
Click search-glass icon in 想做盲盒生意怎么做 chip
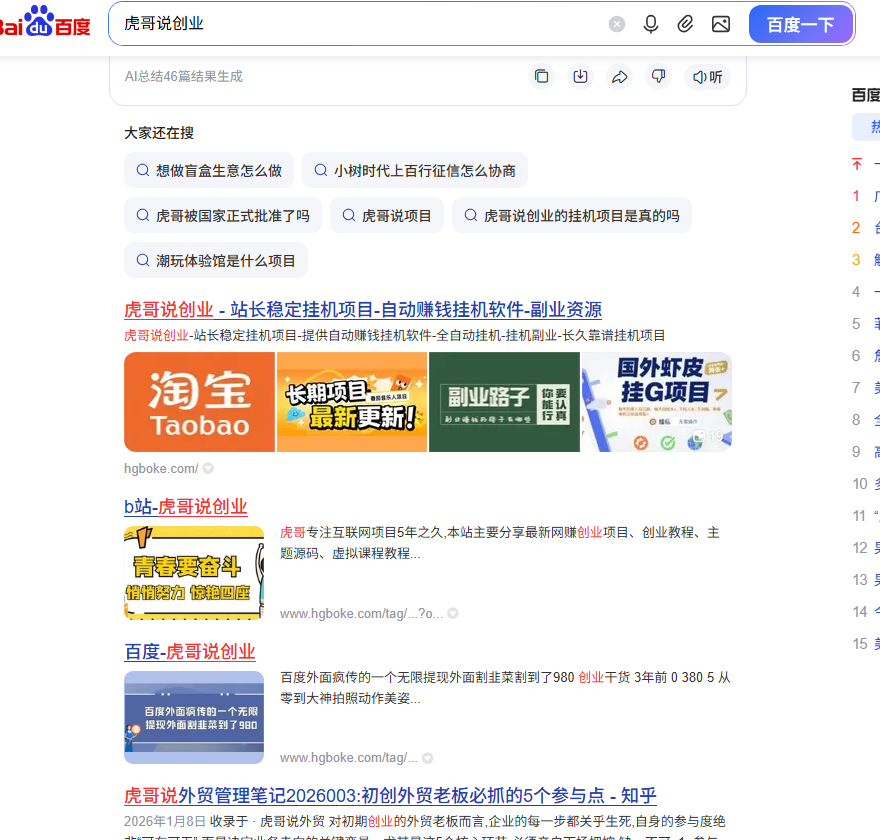tap(143, 170)
